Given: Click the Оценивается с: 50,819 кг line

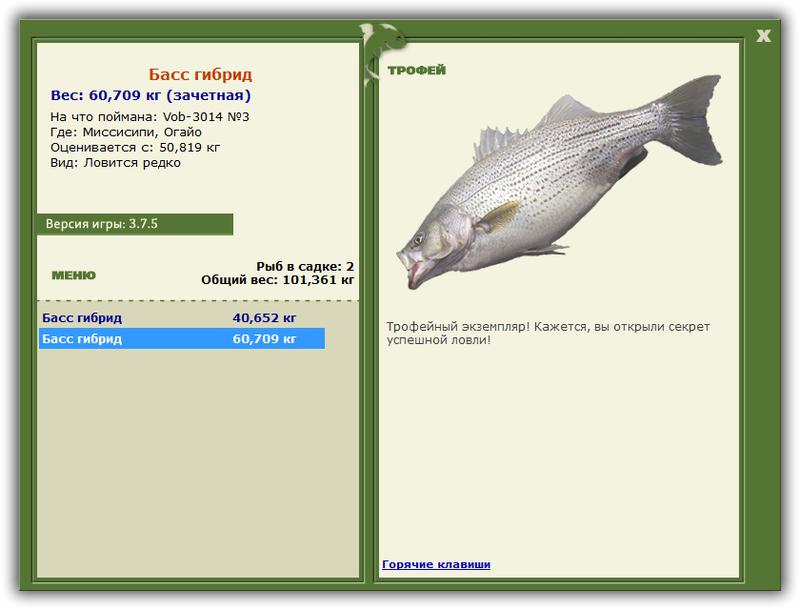Looking at the screenshot, I should 135,147.
